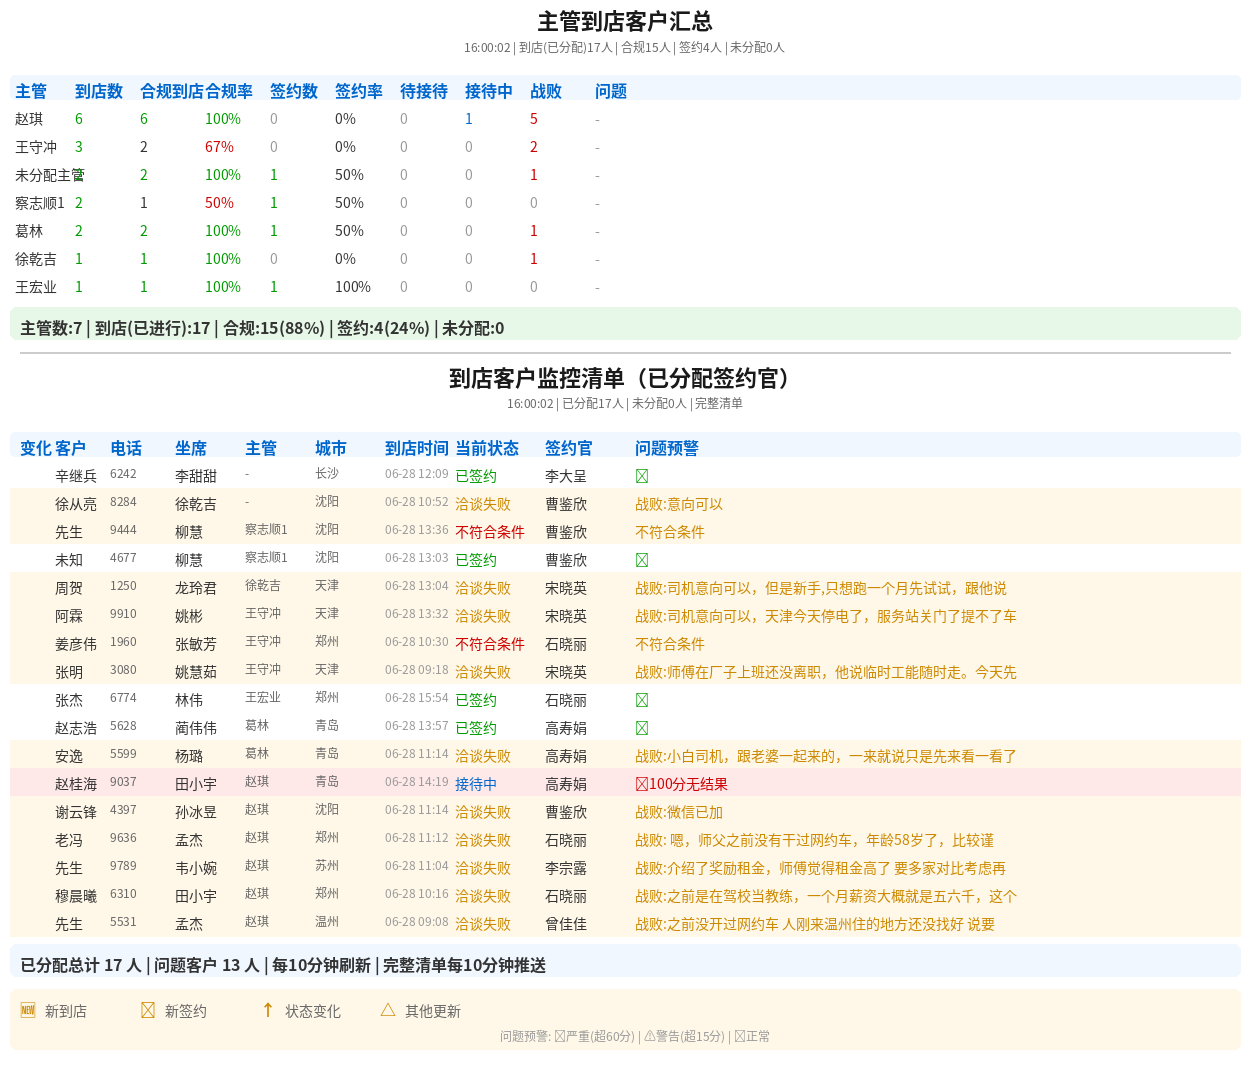Viewport: 1250px width, 1092px height.
Task: Click agent 李甜甜
Action: click(196, 477)
